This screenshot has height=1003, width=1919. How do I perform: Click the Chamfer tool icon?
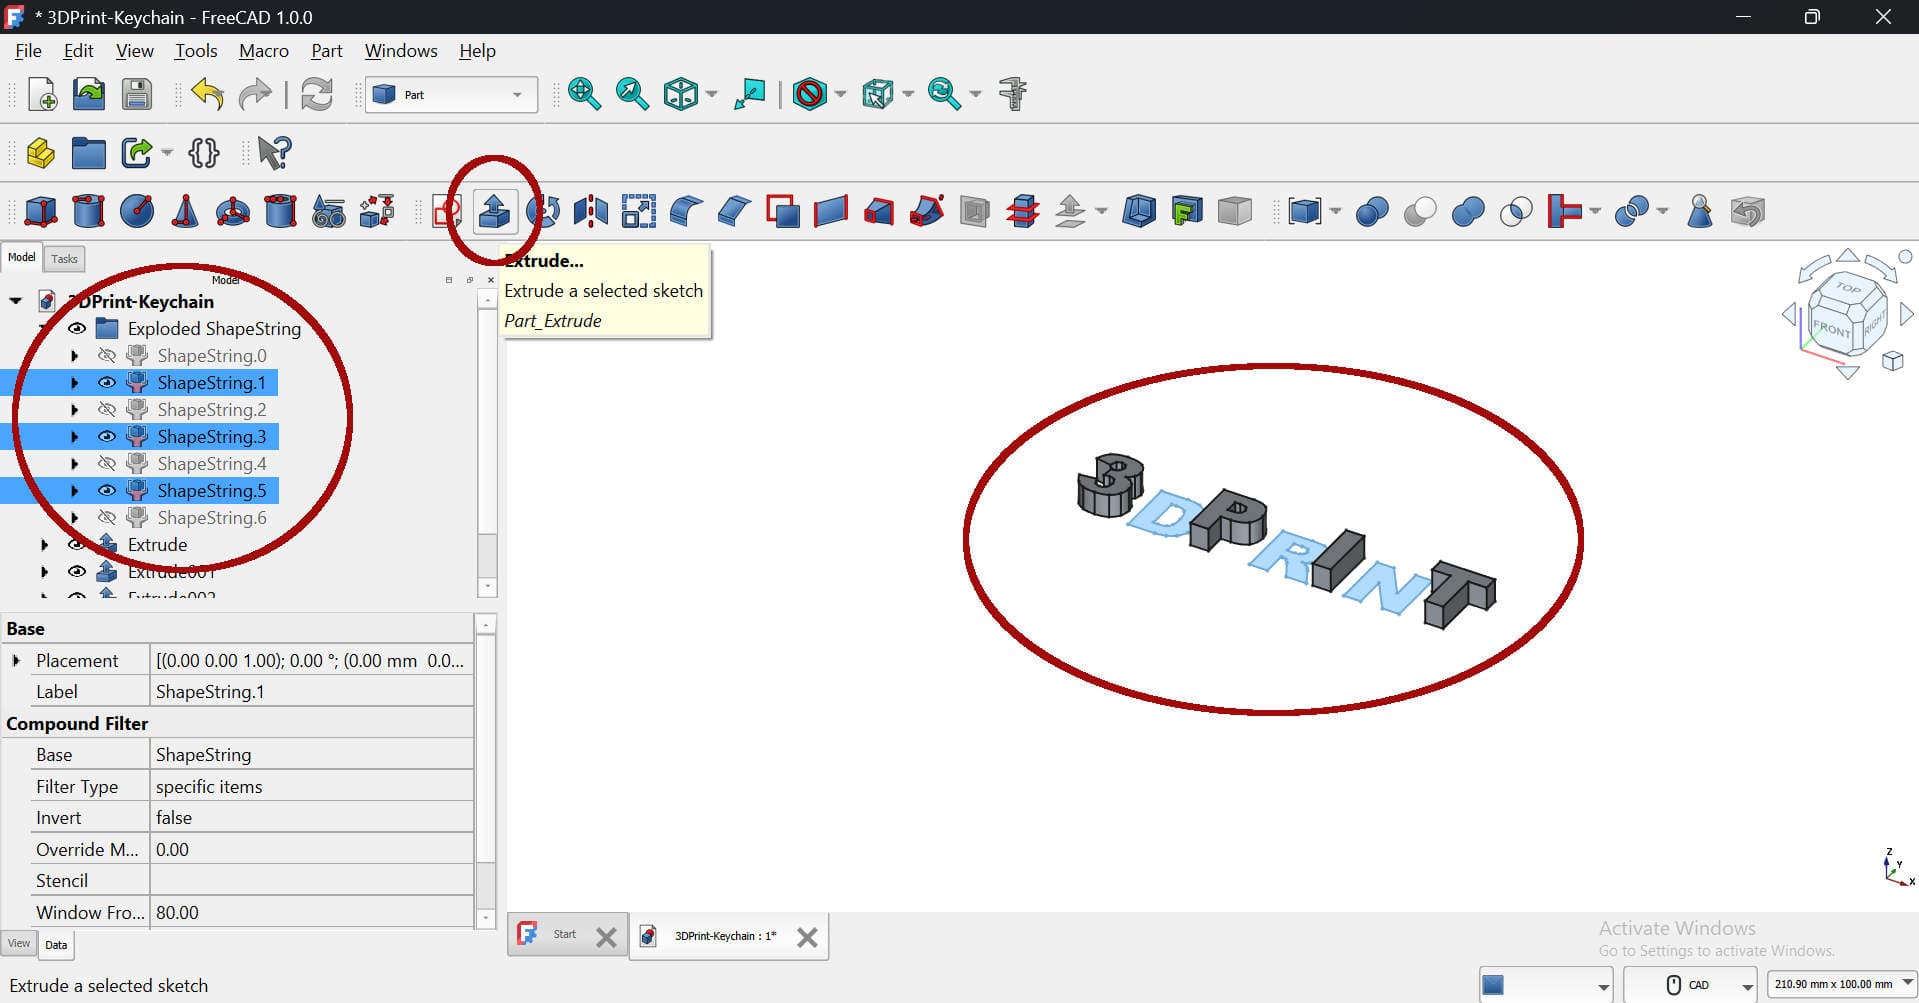coord(735,211)
